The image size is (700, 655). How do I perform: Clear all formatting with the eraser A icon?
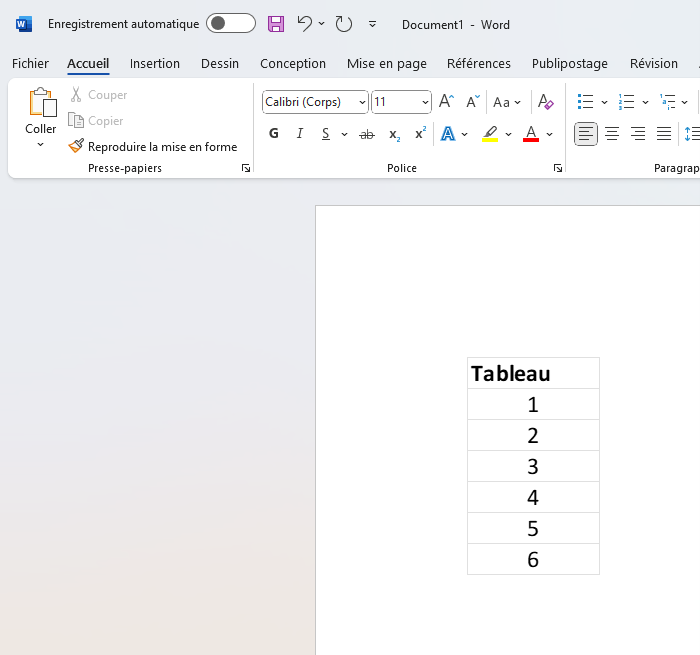tap(546, 102)
